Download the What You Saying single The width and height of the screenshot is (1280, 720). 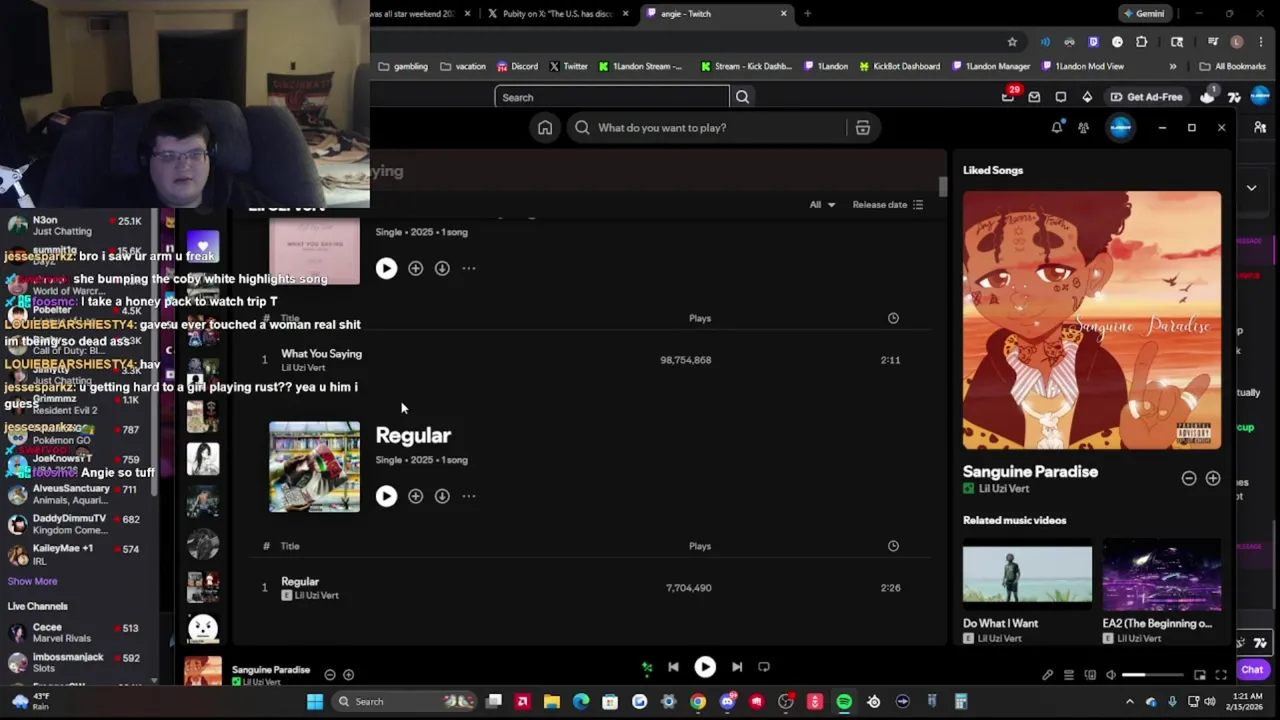pyautogui.click(x=442, y=268)
